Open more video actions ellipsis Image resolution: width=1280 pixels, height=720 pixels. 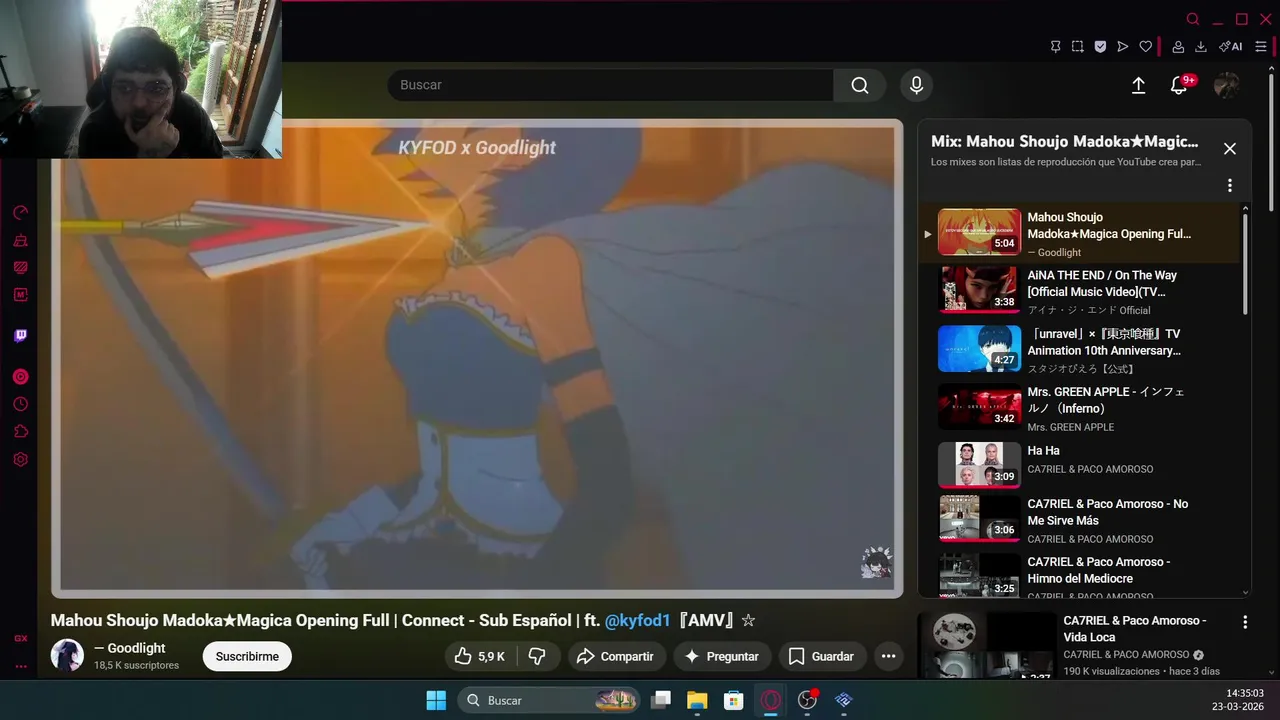pyautogui.click(x=888, y=656)
